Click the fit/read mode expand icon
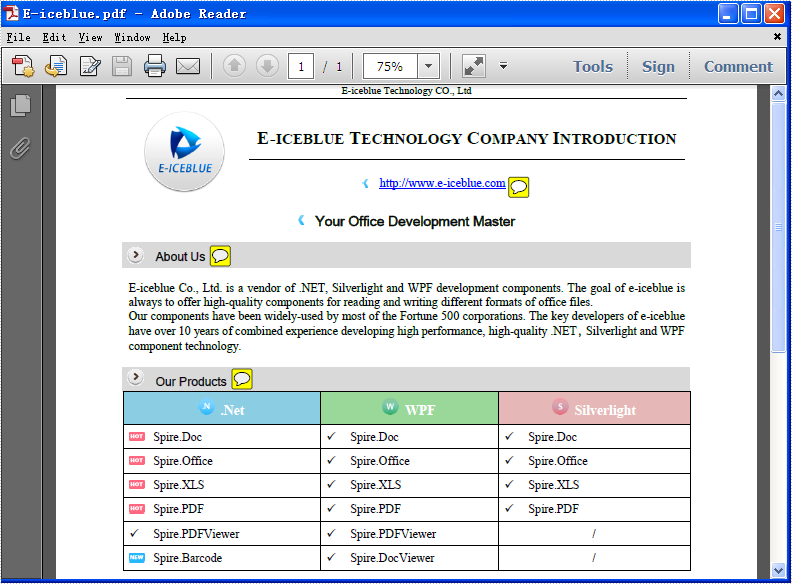The height and width of the screenshot is (584, 792). [474, 66]
